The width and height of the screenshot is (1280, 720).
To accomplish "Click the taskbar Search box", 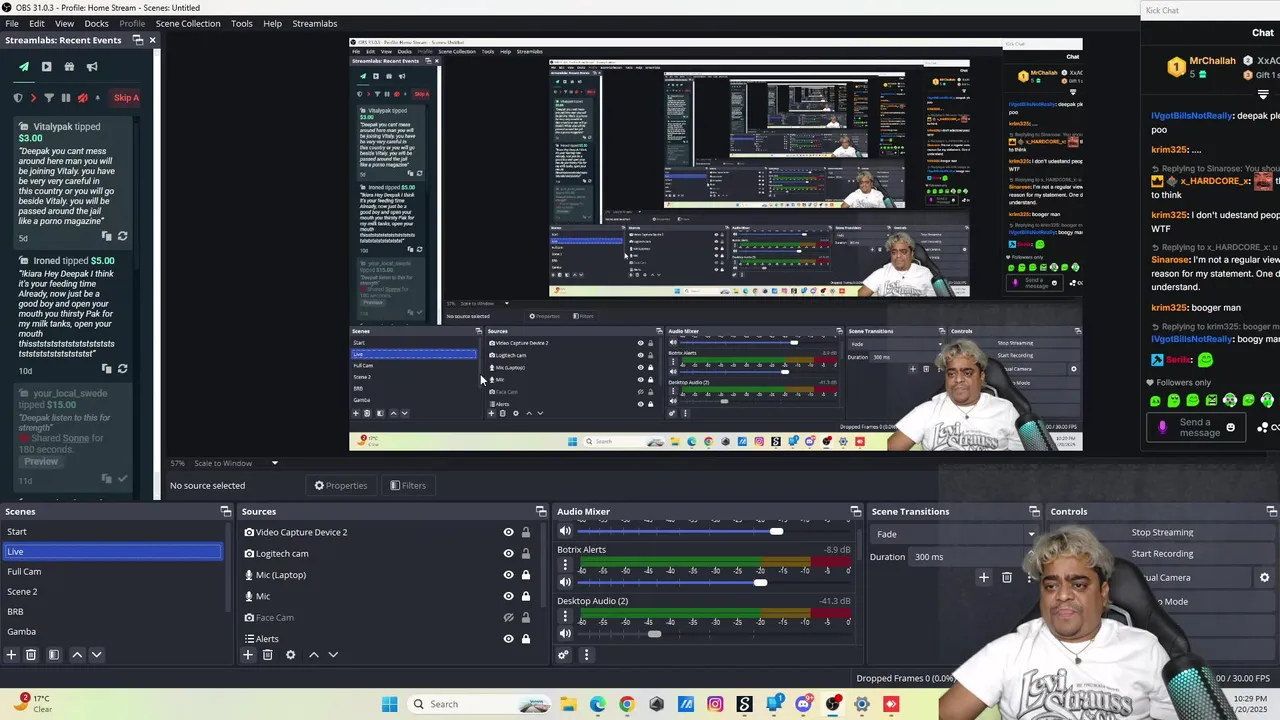I will coord(480,704).
